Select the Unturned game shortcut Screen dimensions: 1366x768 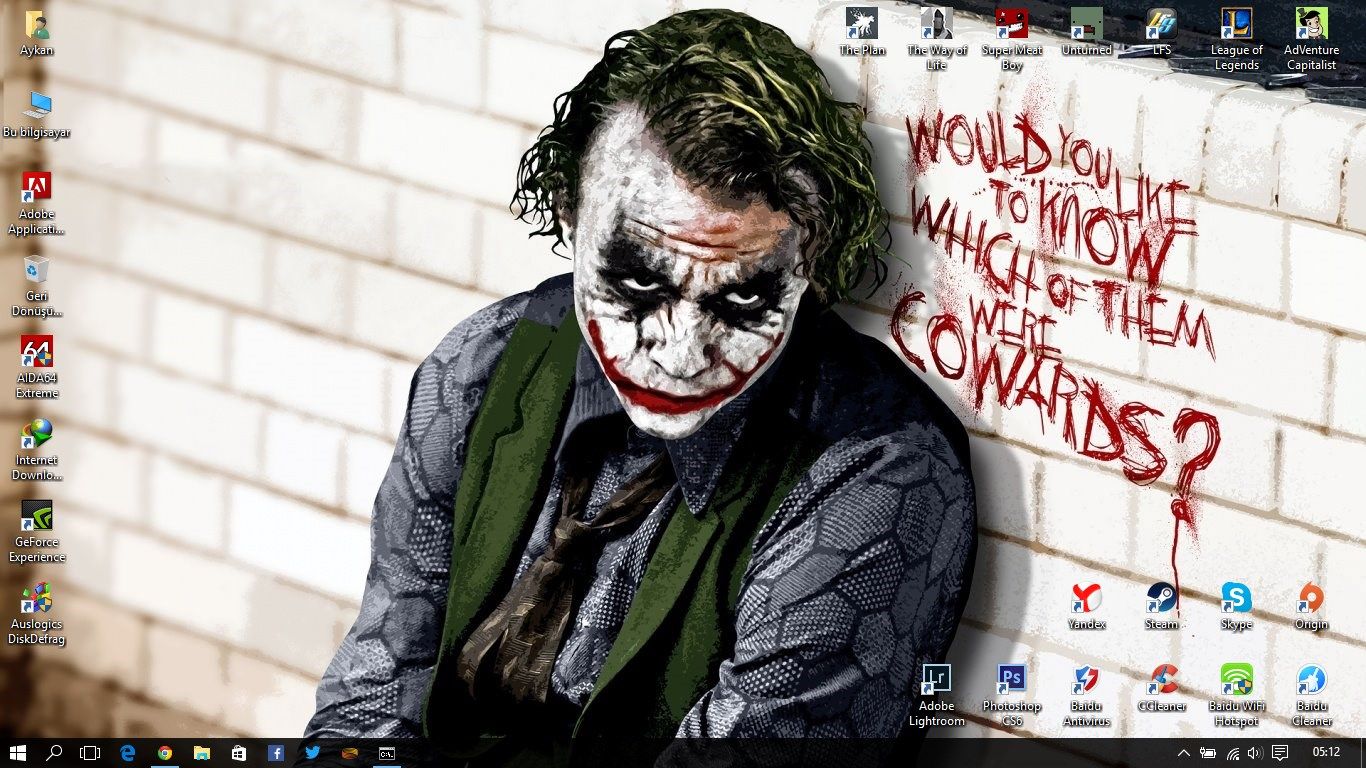(x=1087, y=32)
